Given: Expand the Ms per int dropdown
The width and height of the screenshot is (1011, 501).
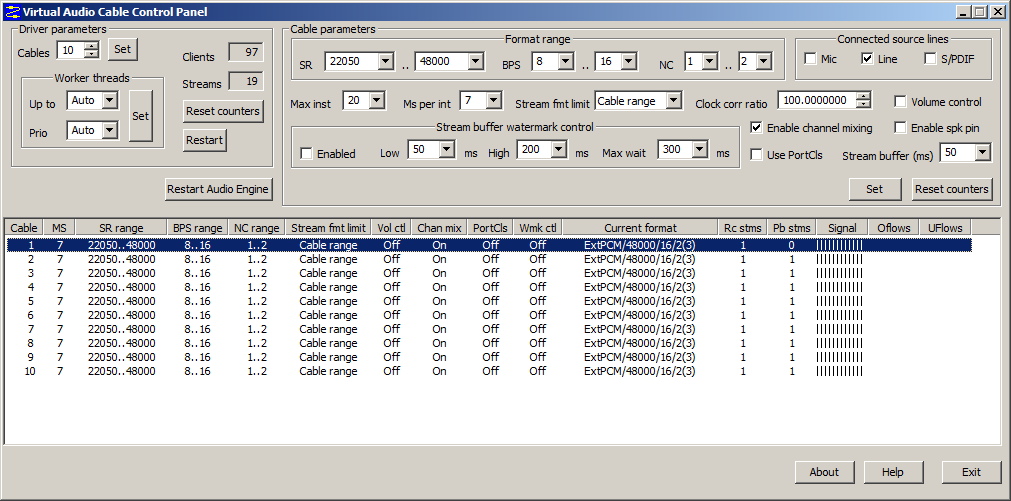Looking at the screenshot, I should (x=494, y=101).
